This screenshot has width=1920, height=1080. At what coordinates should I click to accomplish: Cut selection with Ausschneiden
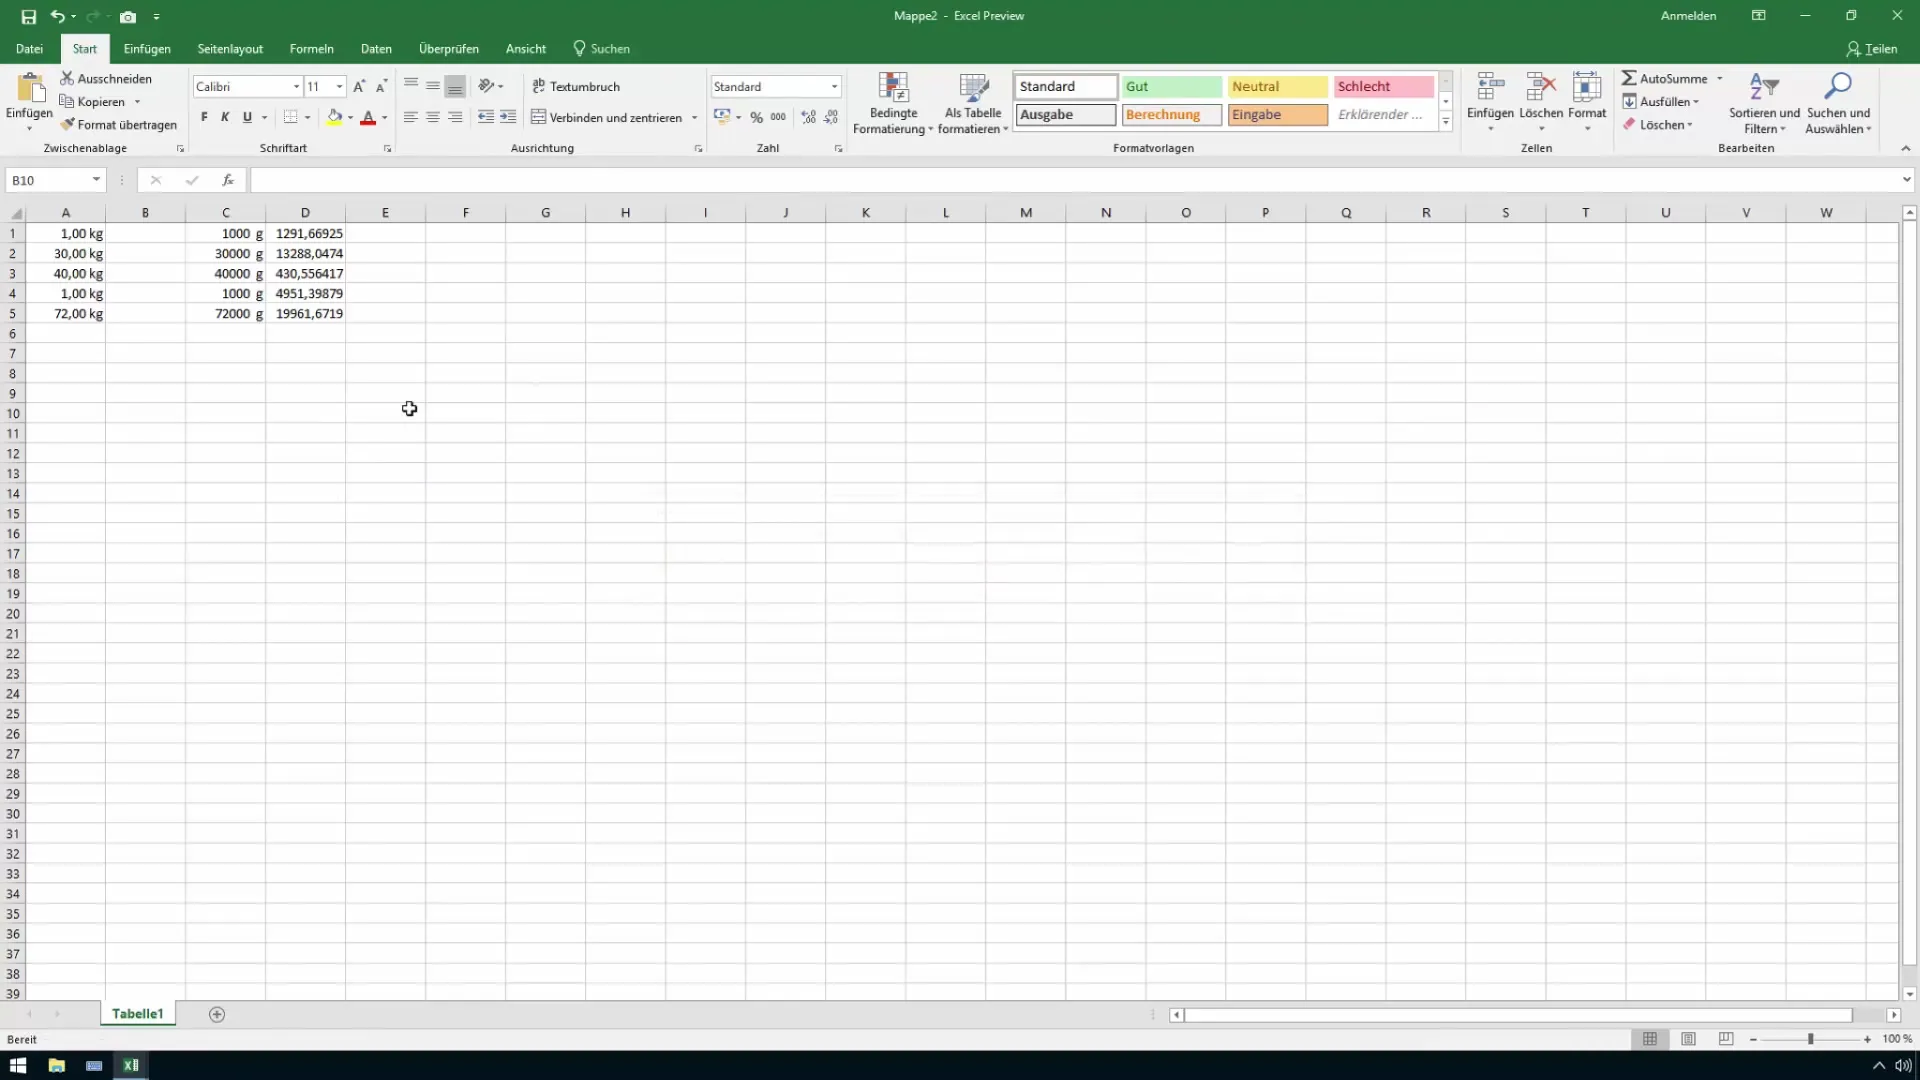(x=106, y=78)
